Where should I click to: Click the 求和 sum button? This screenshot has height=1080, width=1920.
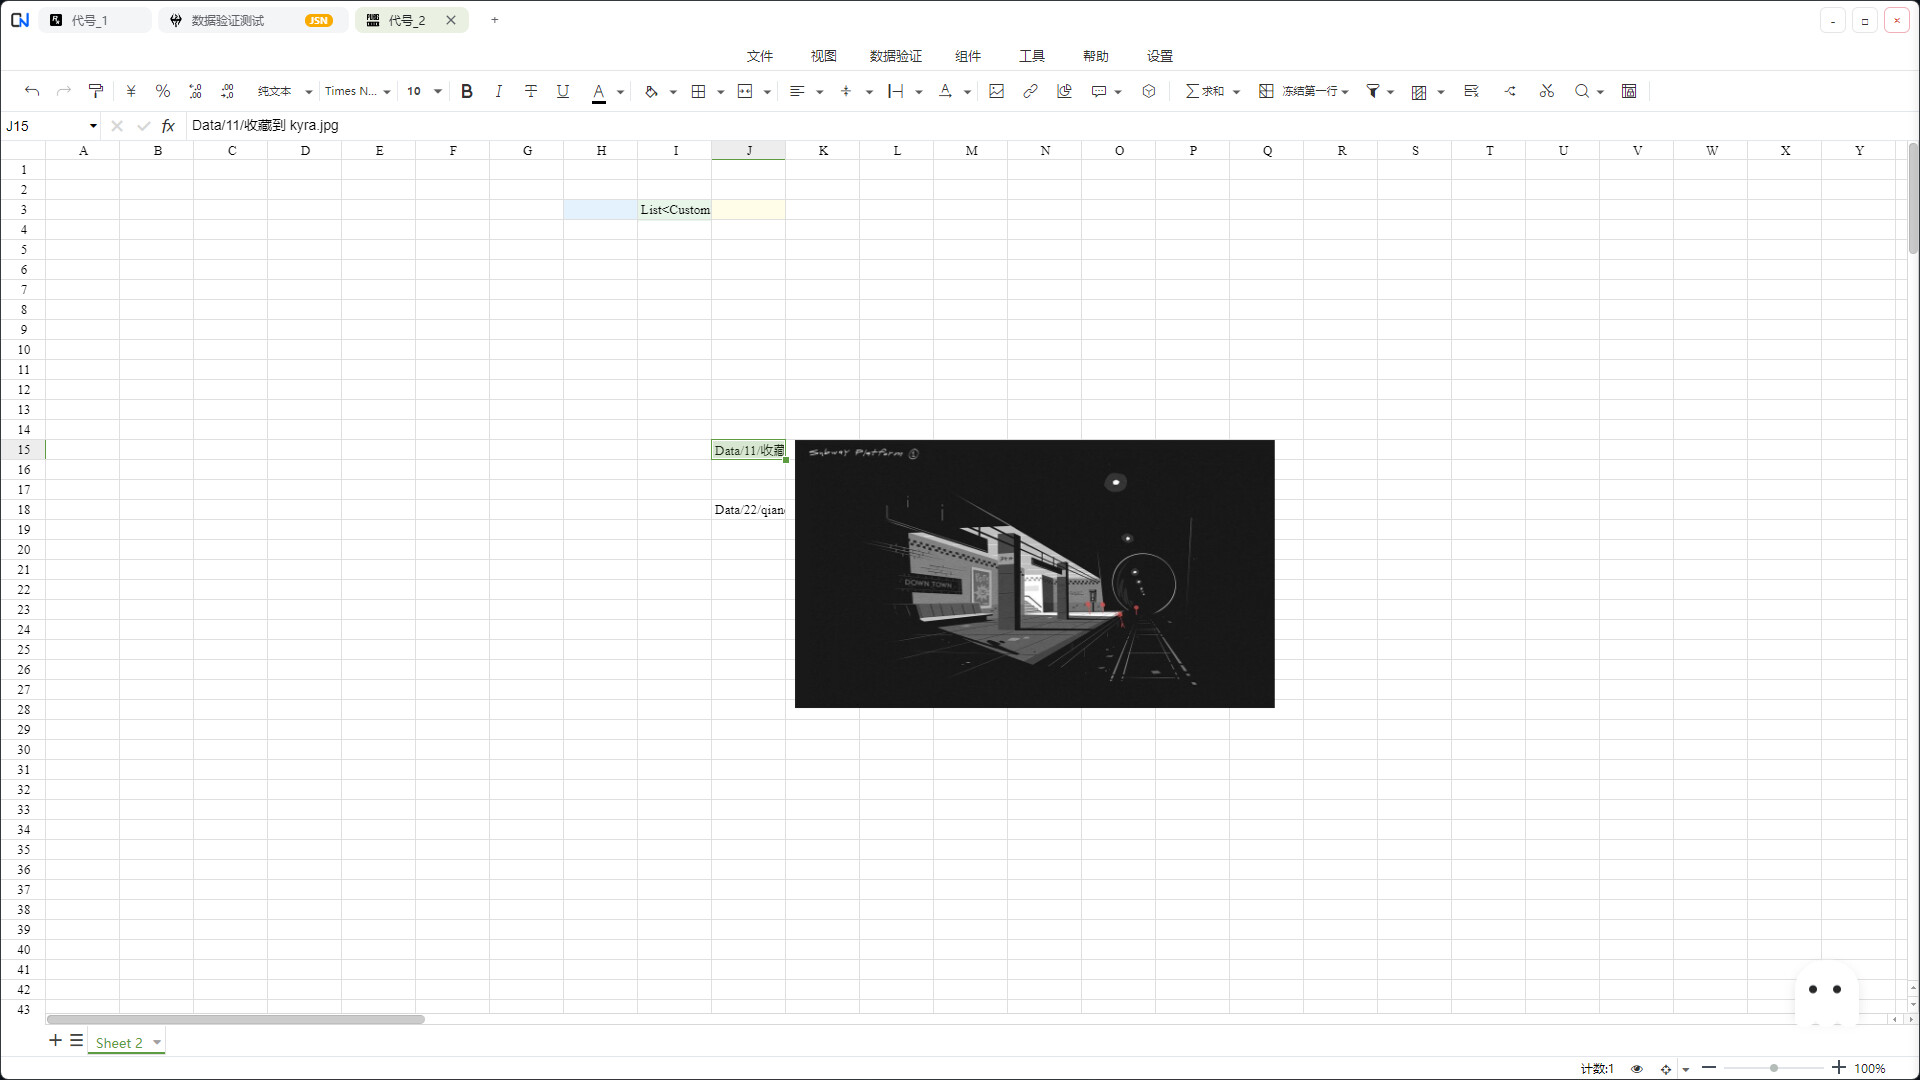tap(1205, 91)
